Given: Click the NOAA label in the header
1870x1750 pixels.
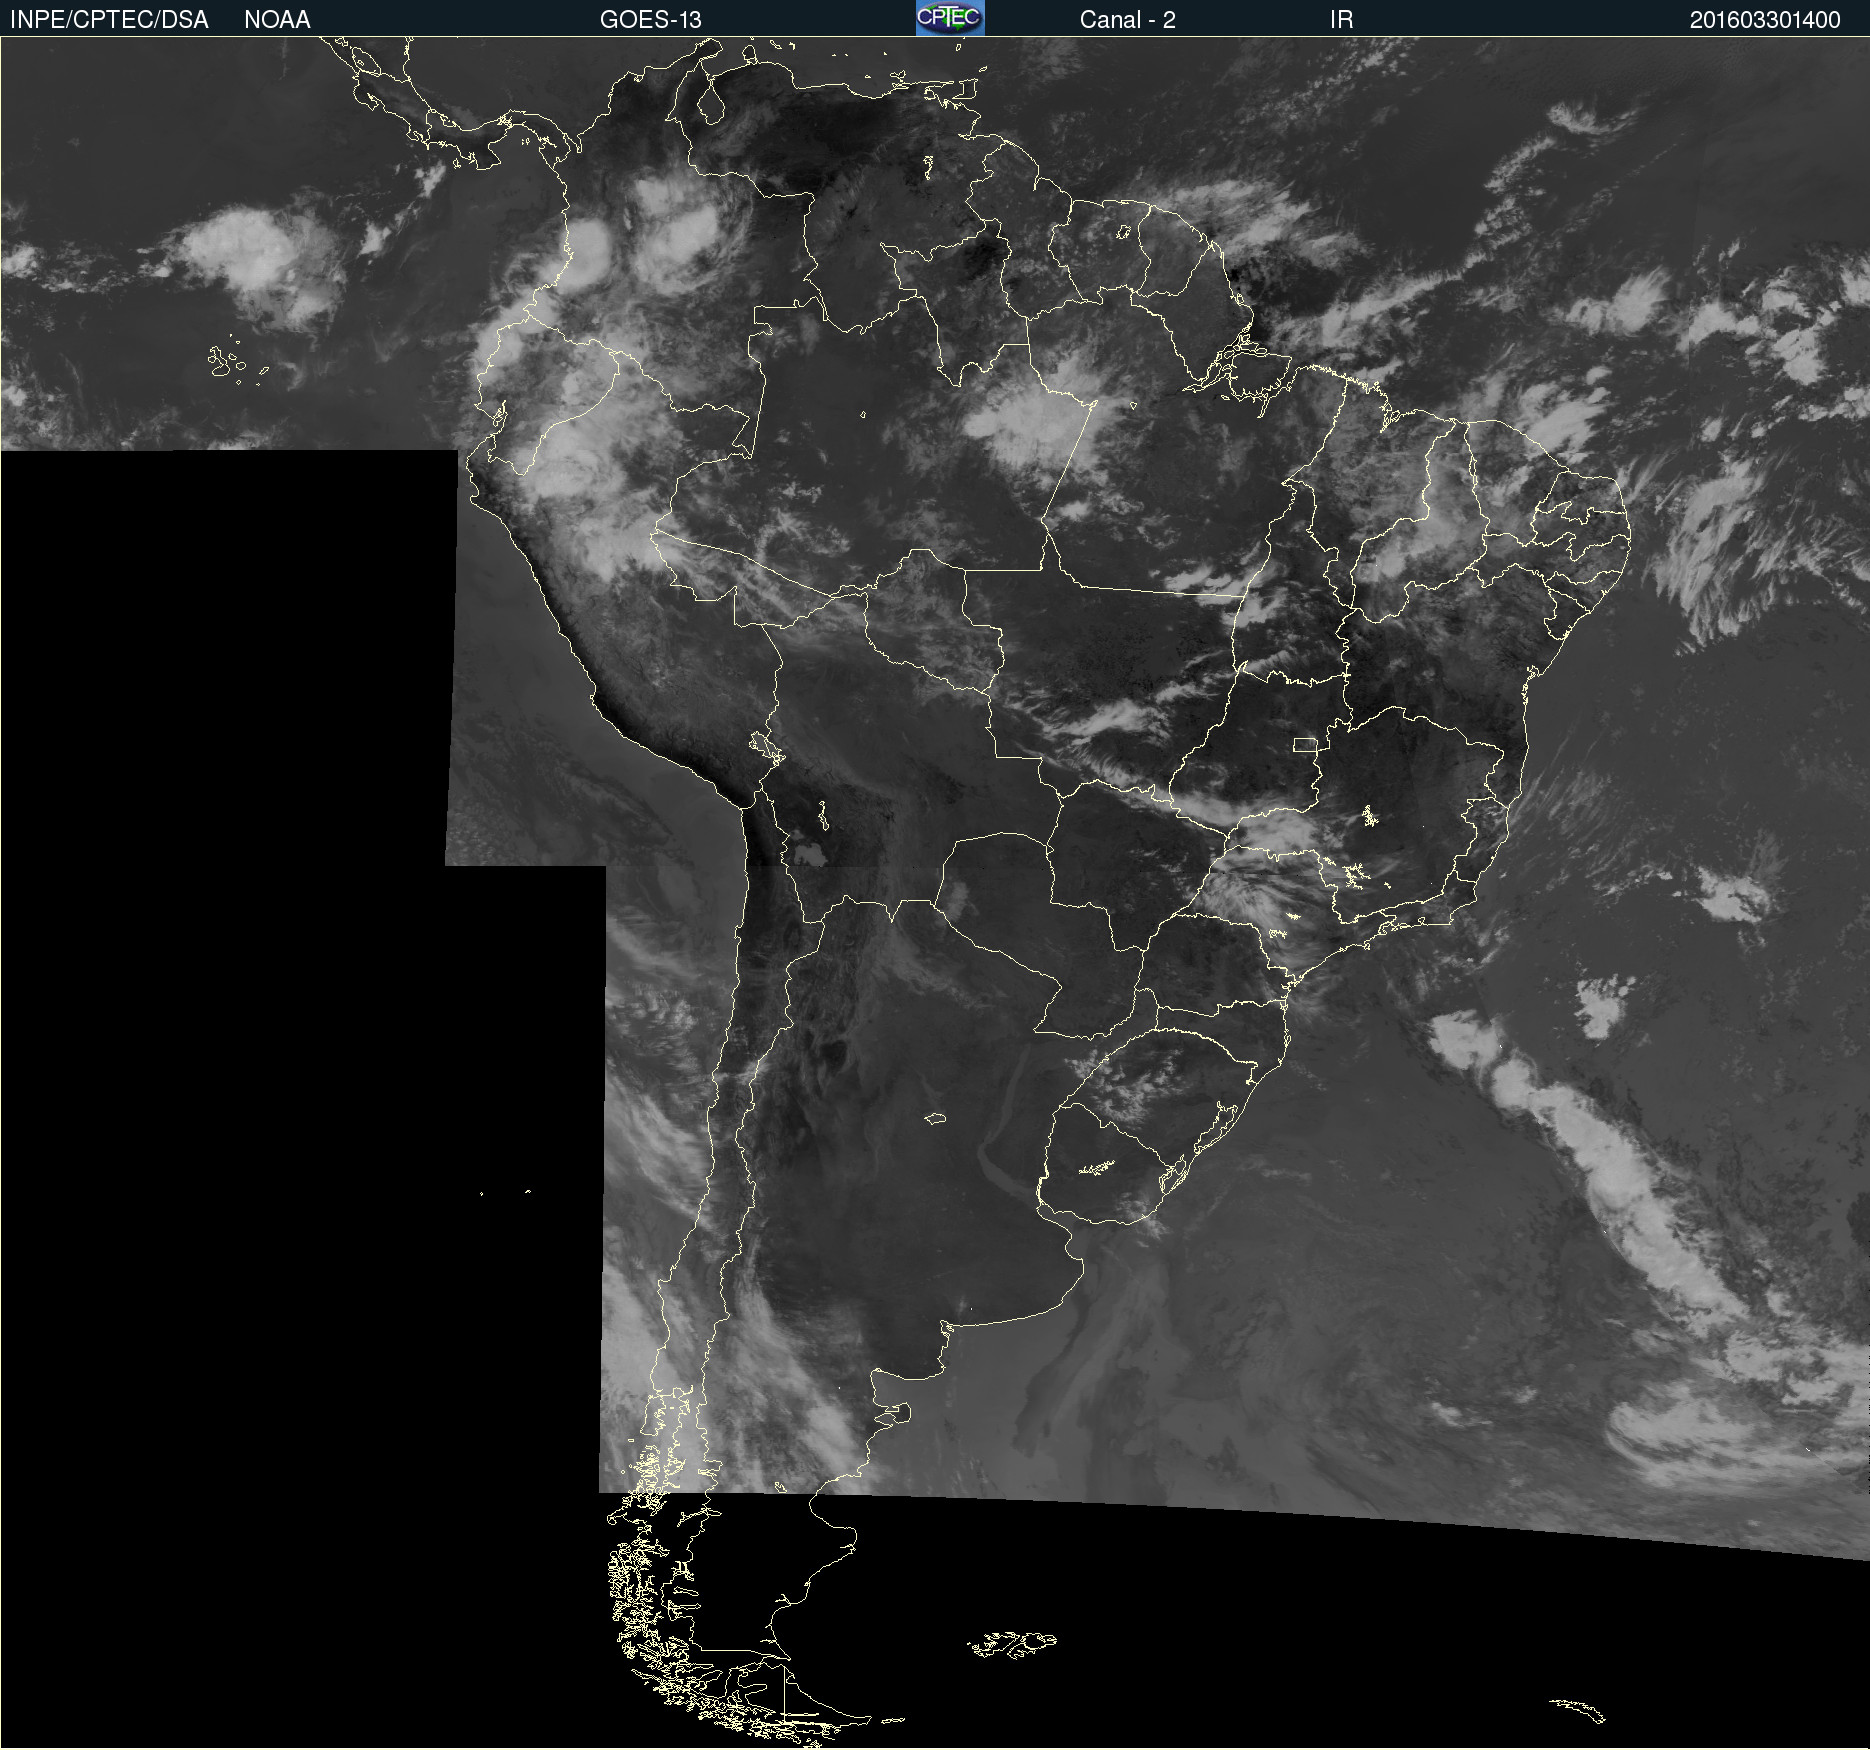Looking at the screenshot, I should point(277,20).
